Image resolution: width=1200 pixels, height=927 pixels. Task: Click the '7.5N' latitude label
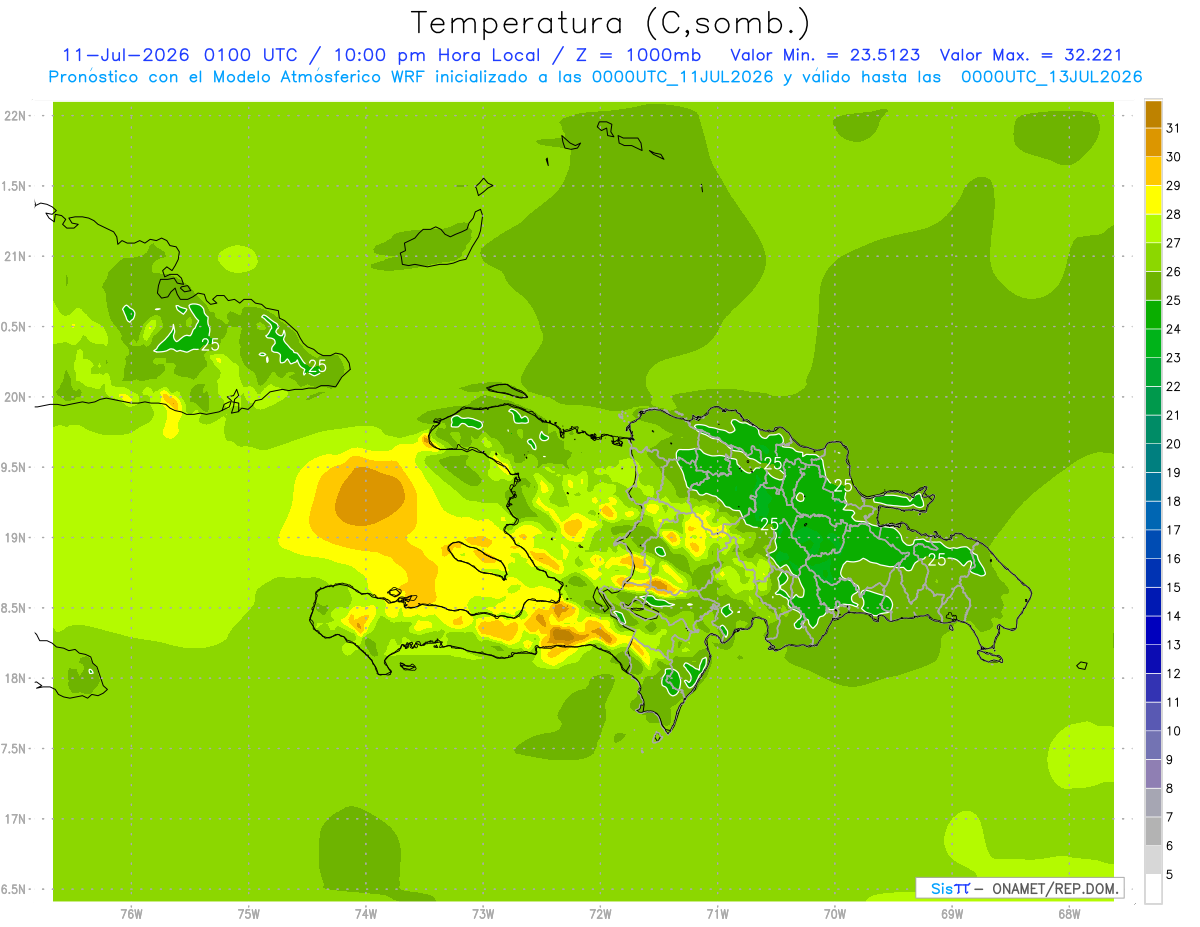(15, 749)
